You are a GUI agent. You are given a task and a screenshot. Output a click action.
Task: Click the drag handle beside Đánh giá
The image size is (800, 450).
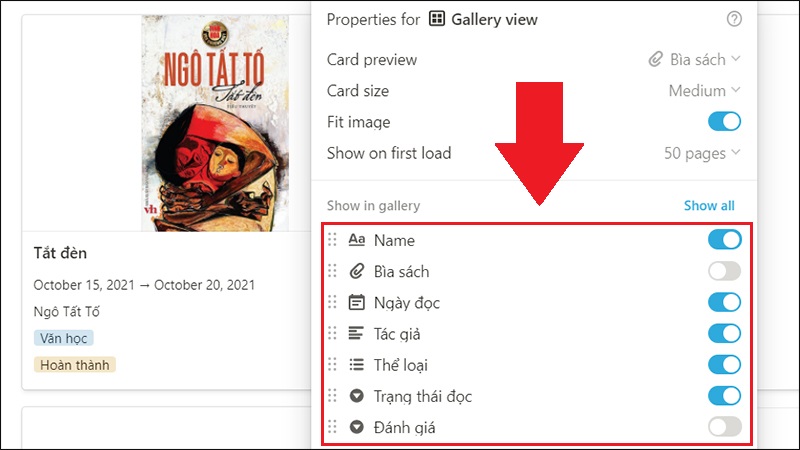[x=332, y=427]
